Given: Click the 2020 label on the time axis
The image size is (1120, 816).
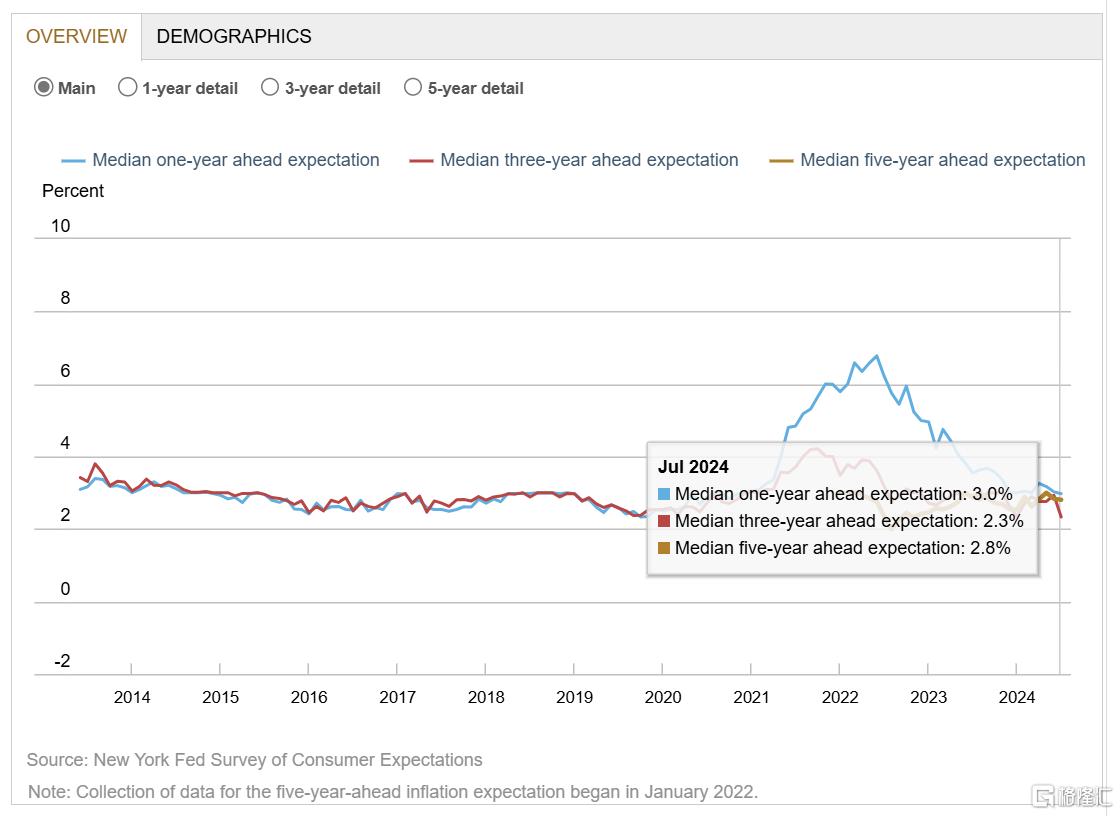Looking at the screenshot, I should tap(663, 697).
